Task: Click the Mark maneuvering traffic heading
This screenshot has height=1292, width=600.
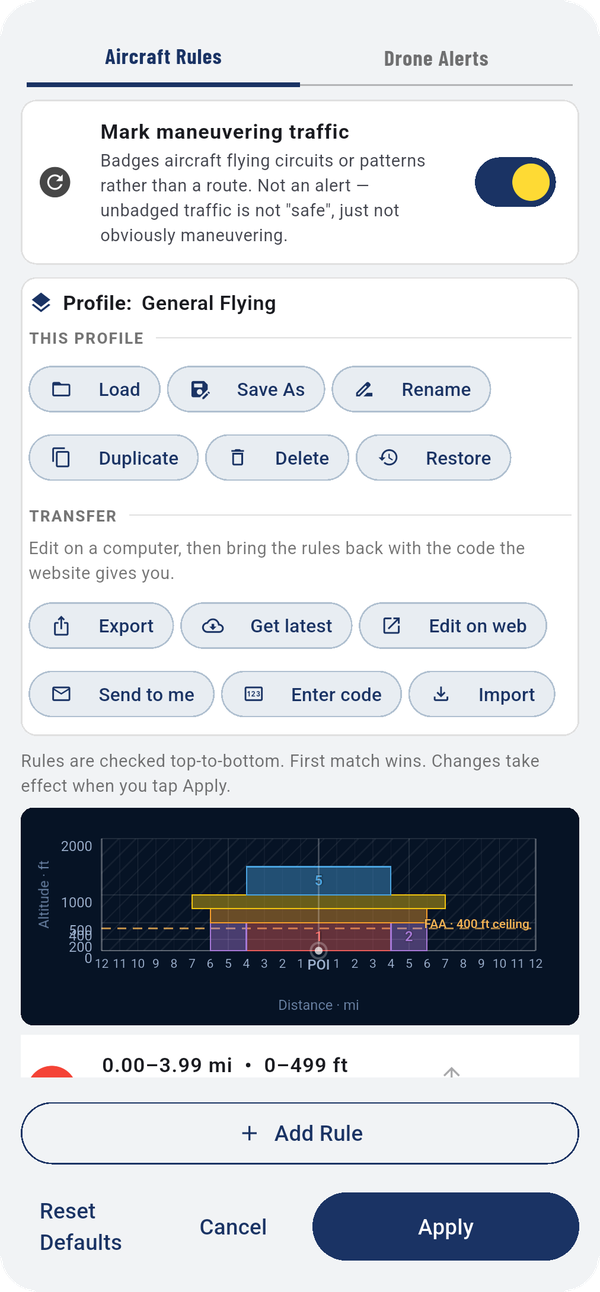Action: 225,132
